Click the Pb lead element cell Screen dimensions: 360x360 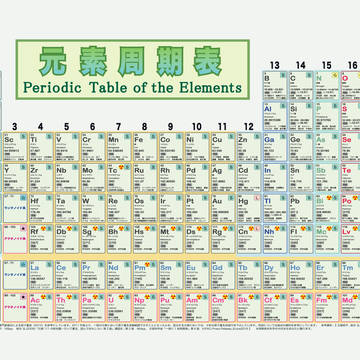[301, 208]
